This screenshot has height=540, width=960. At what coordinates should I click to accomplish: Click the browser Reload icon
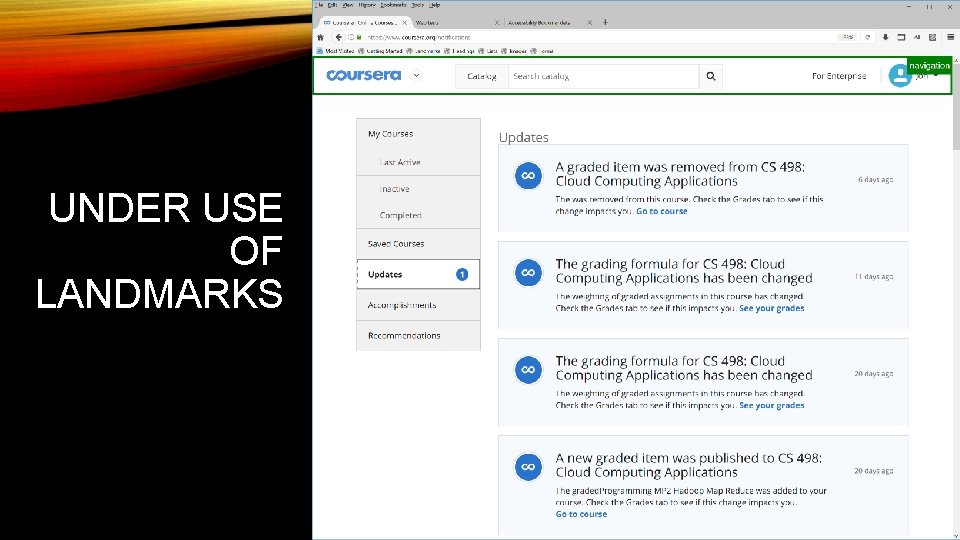point(868,37)
